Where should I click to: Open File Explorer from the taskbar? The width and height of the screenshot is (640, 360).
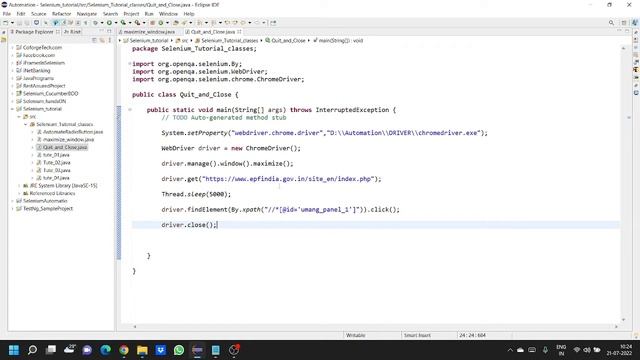pos(142,350)
